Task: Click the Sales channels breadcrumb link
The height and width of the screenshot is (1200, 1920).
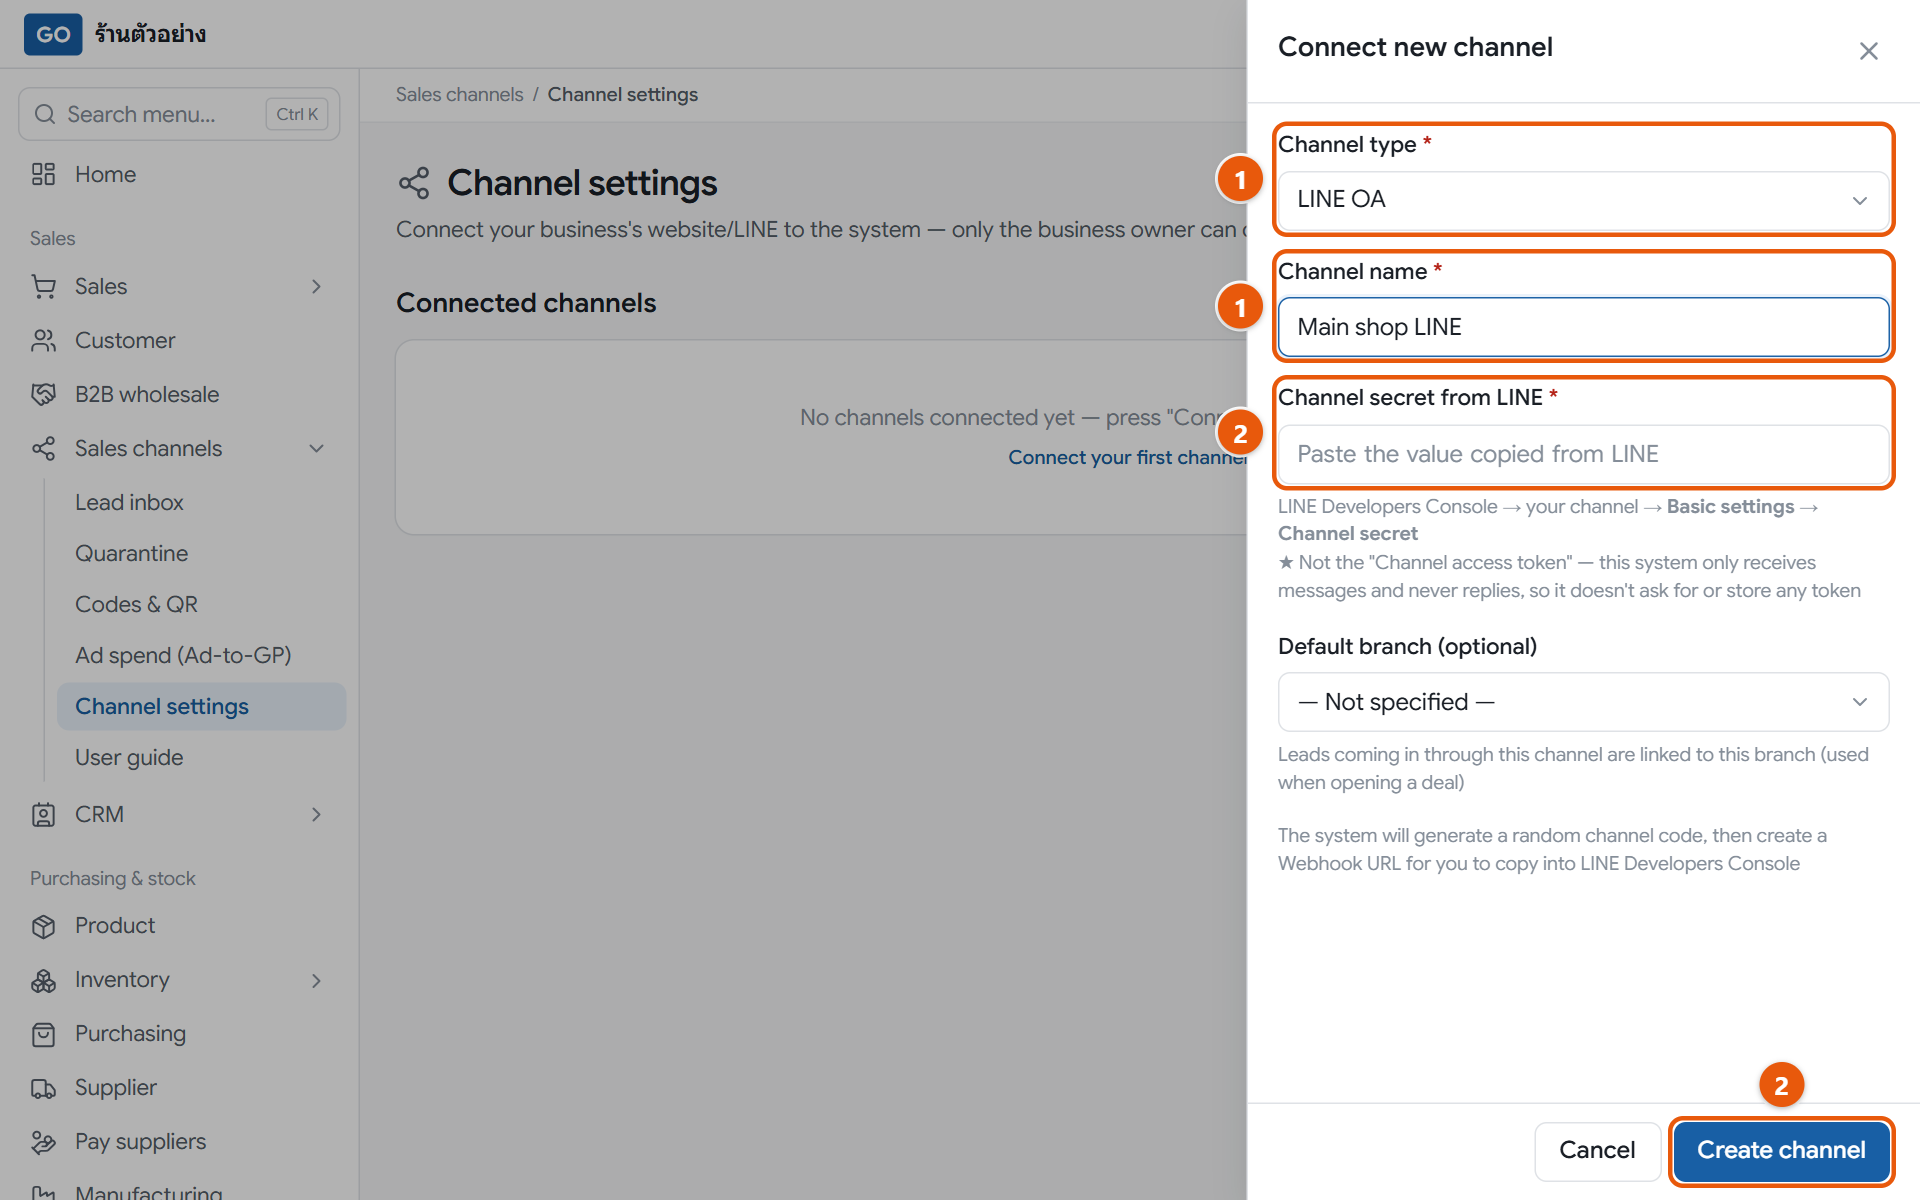Action: (x=459, y=94)
